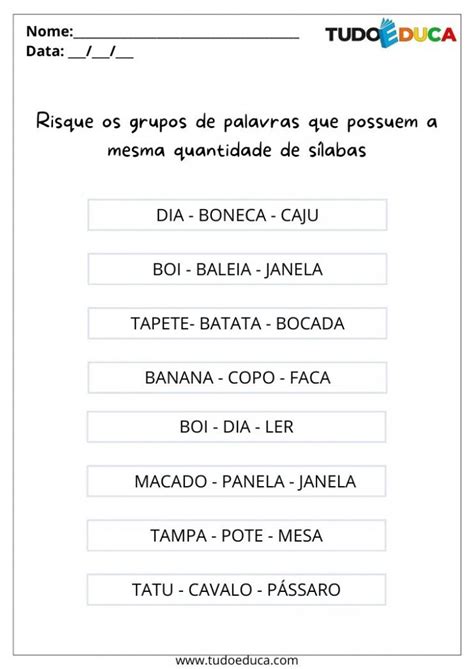Select the TAPETE- BATATA - BOCADA box
474x669 pixels.
coord(237,323)
